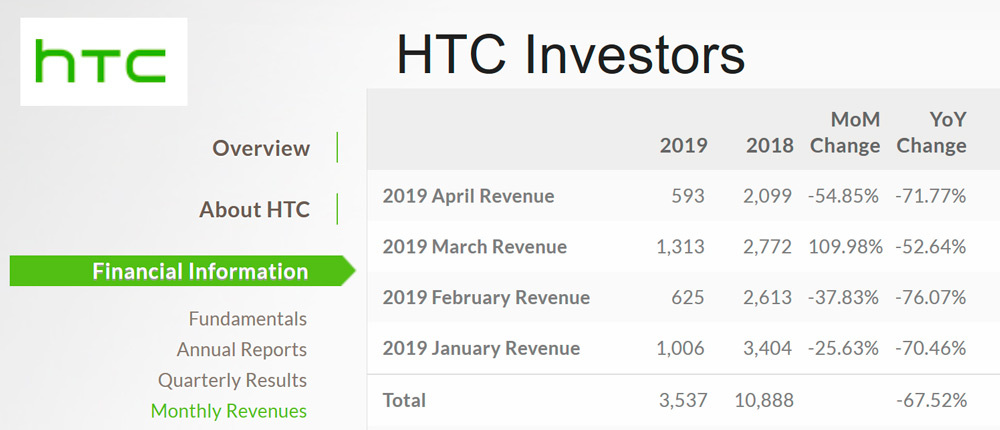Select the Financial Information menu item
Viewport: 1000px width, 430px height.
coord(200,271)
